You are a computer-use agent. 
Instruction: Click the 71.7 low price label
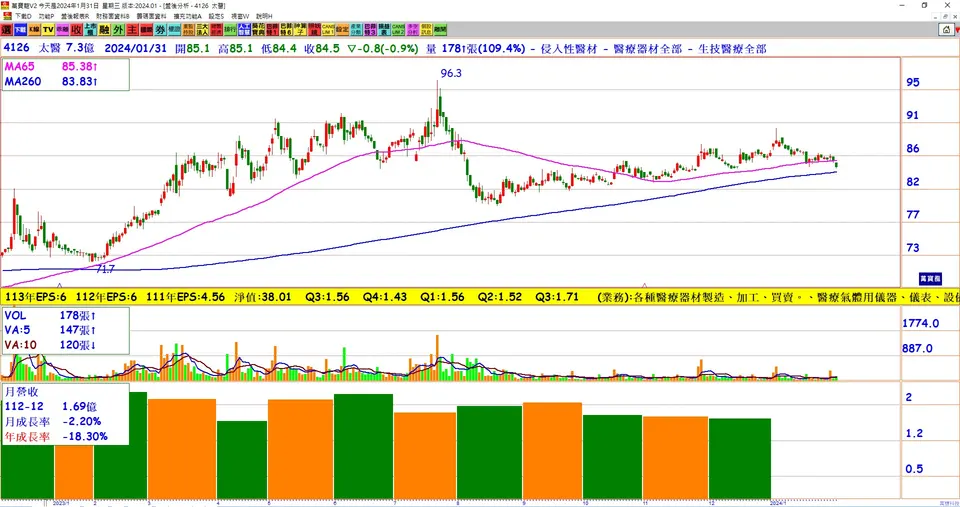pos(105,269)
